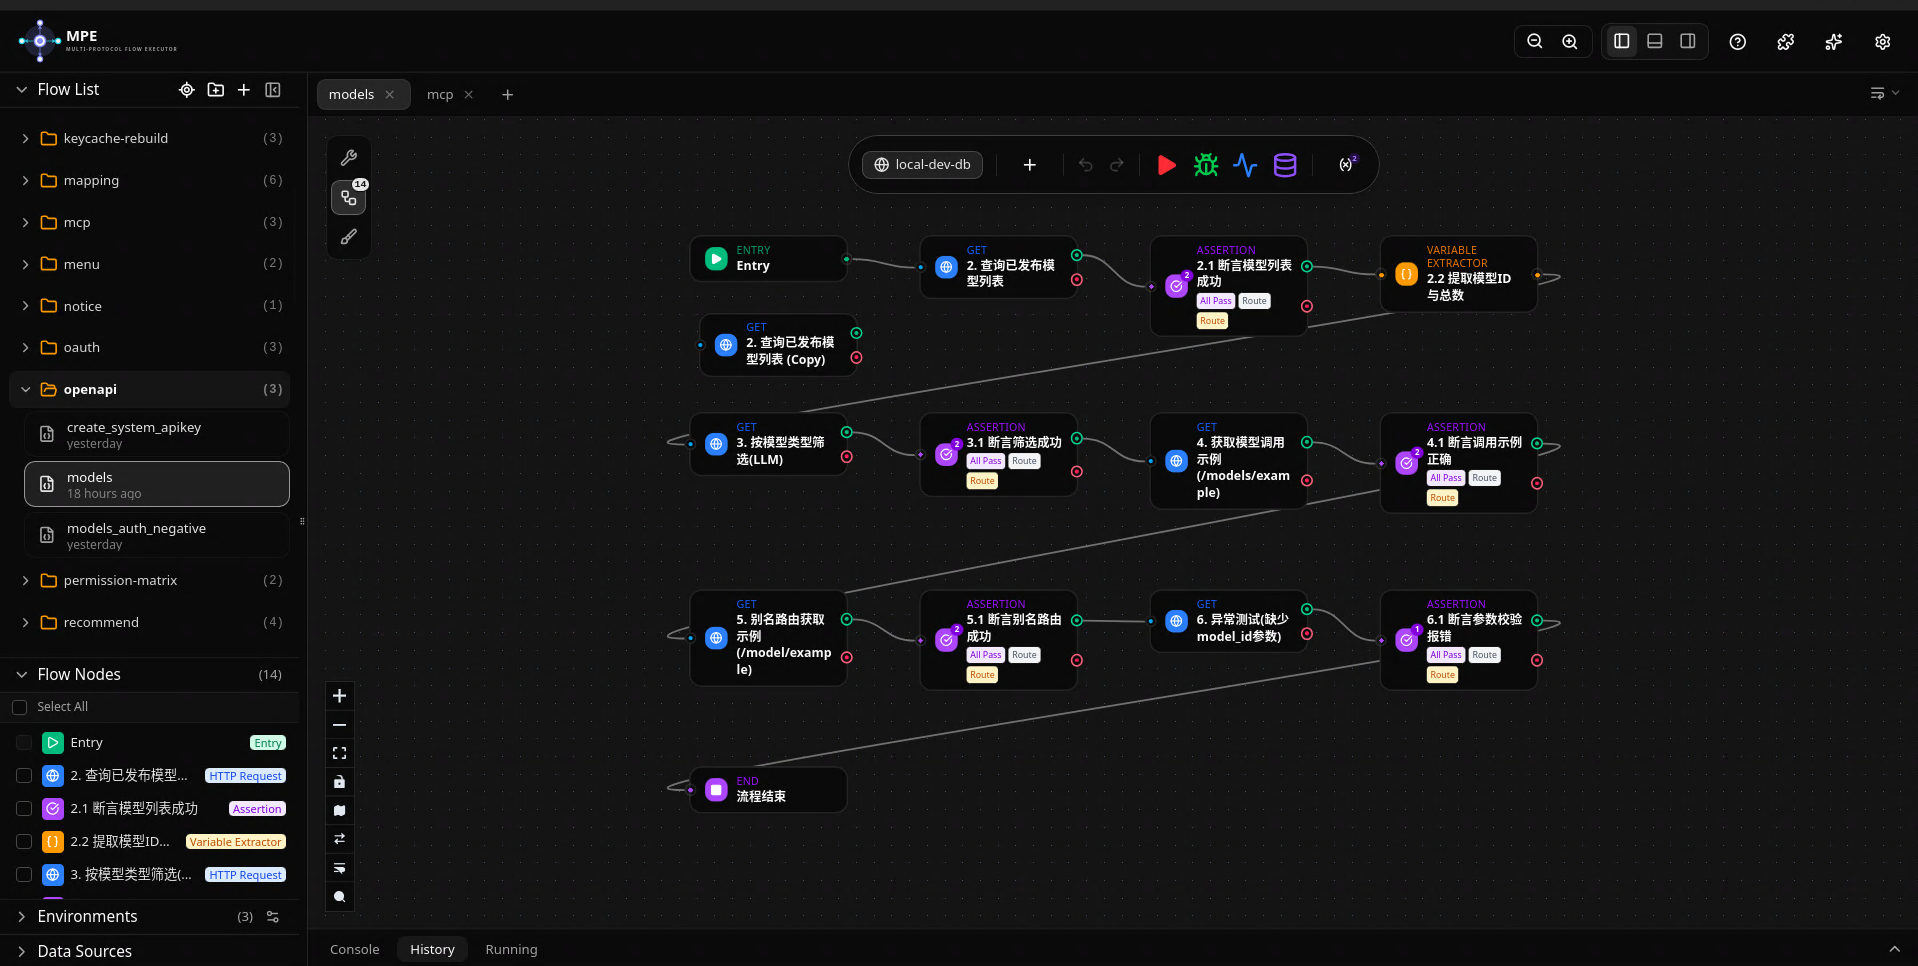The width and height of the screenshot is (1918, 966).
Task: Switch to the mcp tab
Action: pos(440,94)
